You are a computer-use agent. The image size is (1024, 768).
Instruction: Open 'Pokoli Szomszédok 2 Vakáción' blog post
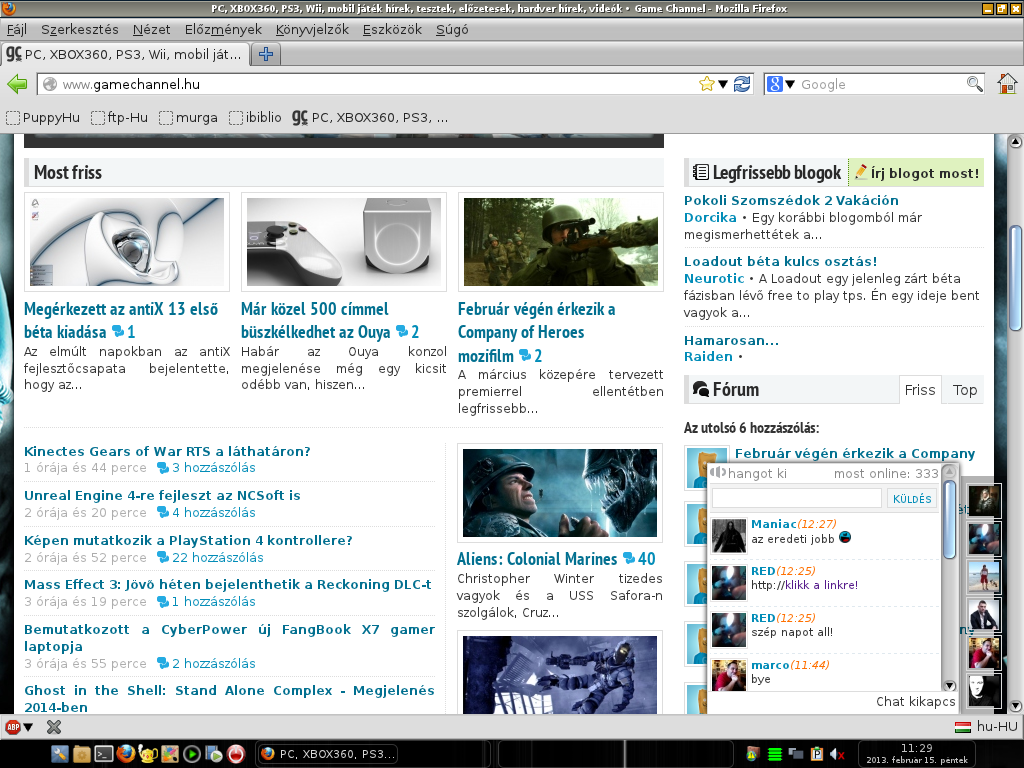point(791,200)
